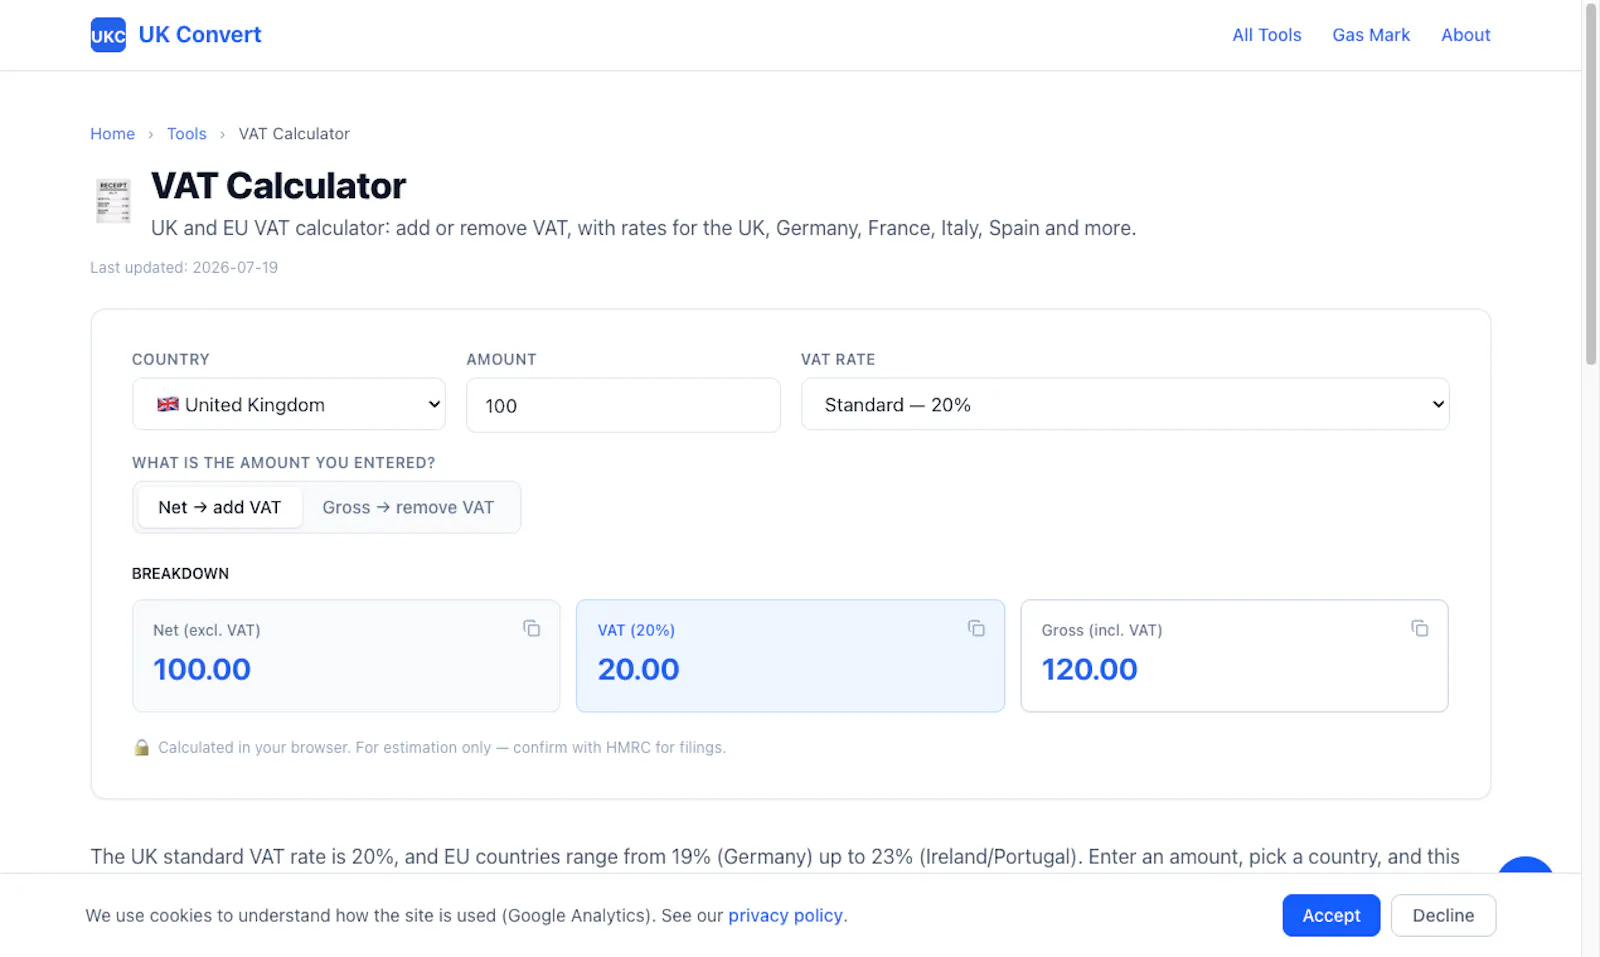Screen dimensions: 1600x957
Task: Open All Tools in navigation
Action: point(1267,35)
